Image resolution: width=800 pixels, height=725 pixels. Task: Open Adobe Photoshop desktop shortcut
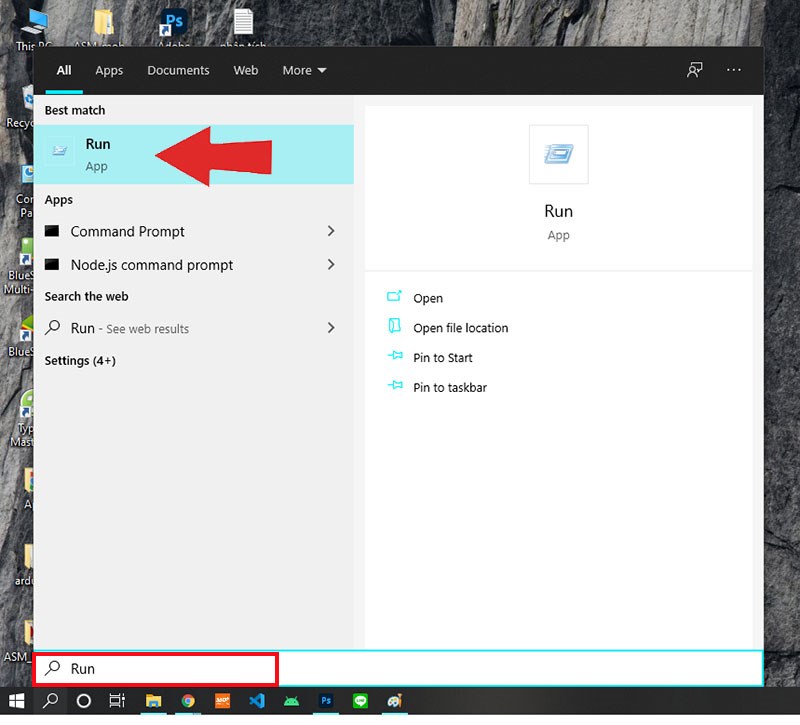click(173, 27)
